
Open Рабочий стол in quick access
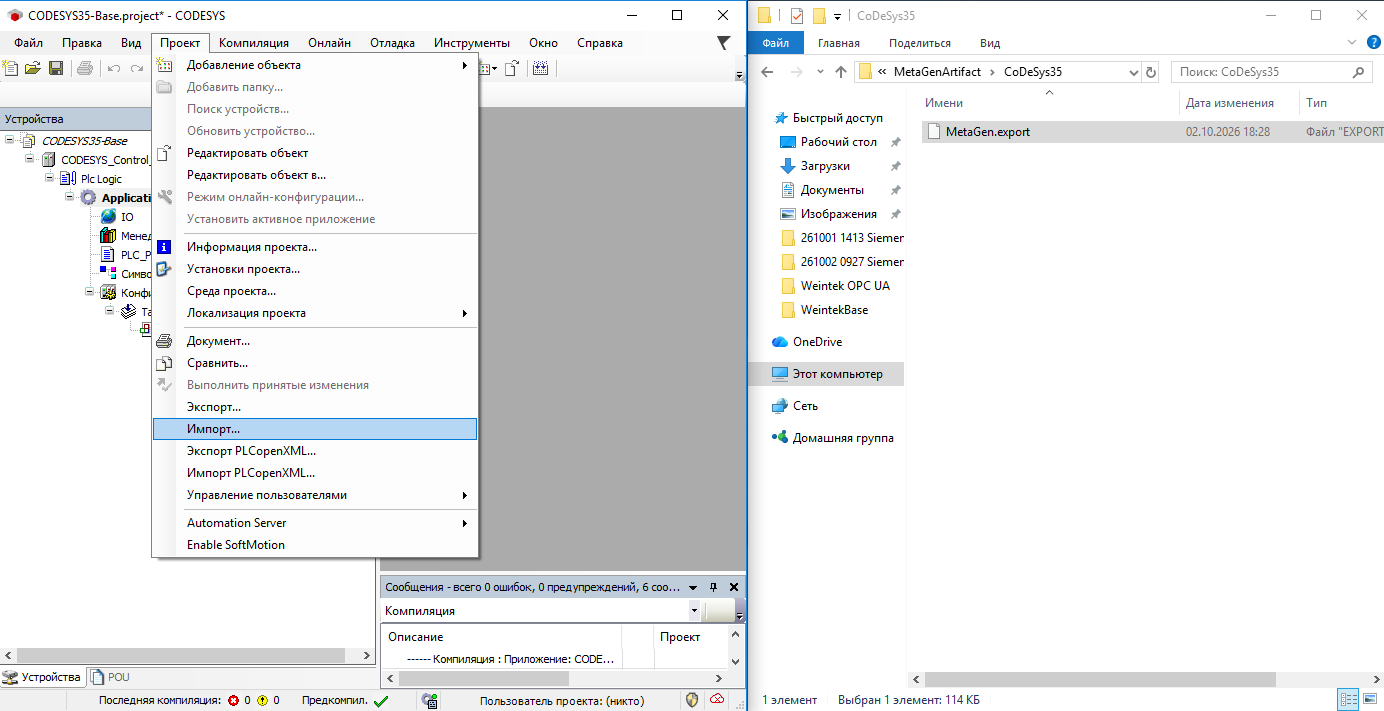(x=838, y=142)
